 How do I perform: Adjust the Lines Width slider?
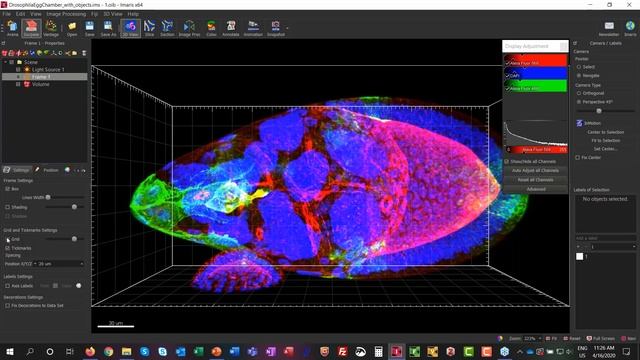48,198
